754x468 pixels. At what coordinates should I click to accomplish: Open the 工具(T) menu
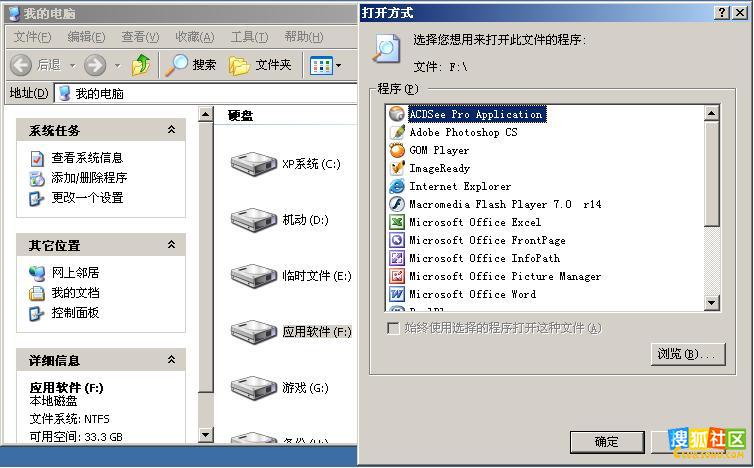click(x=249, y=37)
